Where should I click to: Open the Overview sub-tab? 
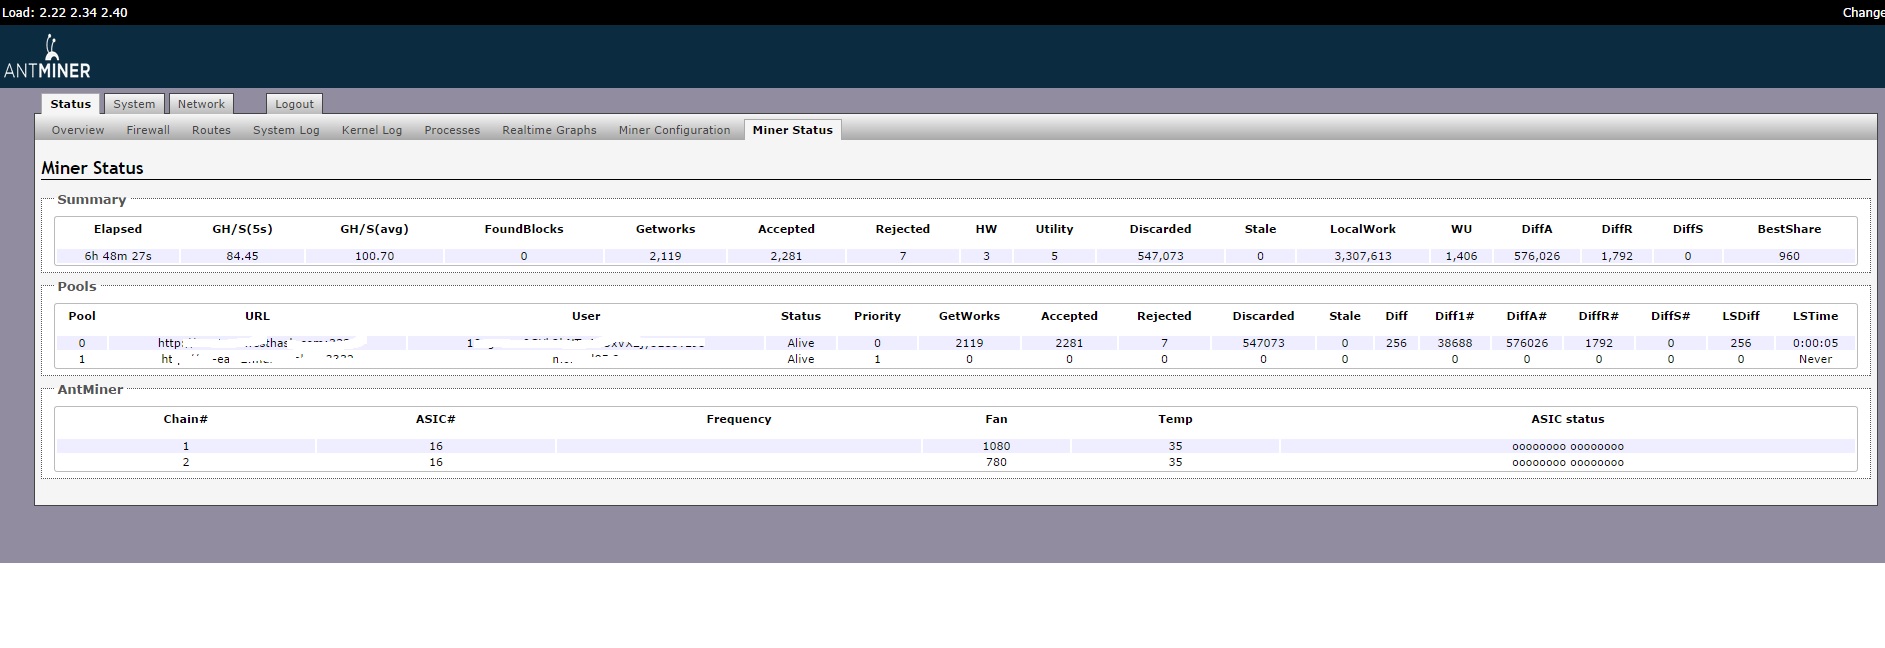pyautogui.click(x=78, y=130)
